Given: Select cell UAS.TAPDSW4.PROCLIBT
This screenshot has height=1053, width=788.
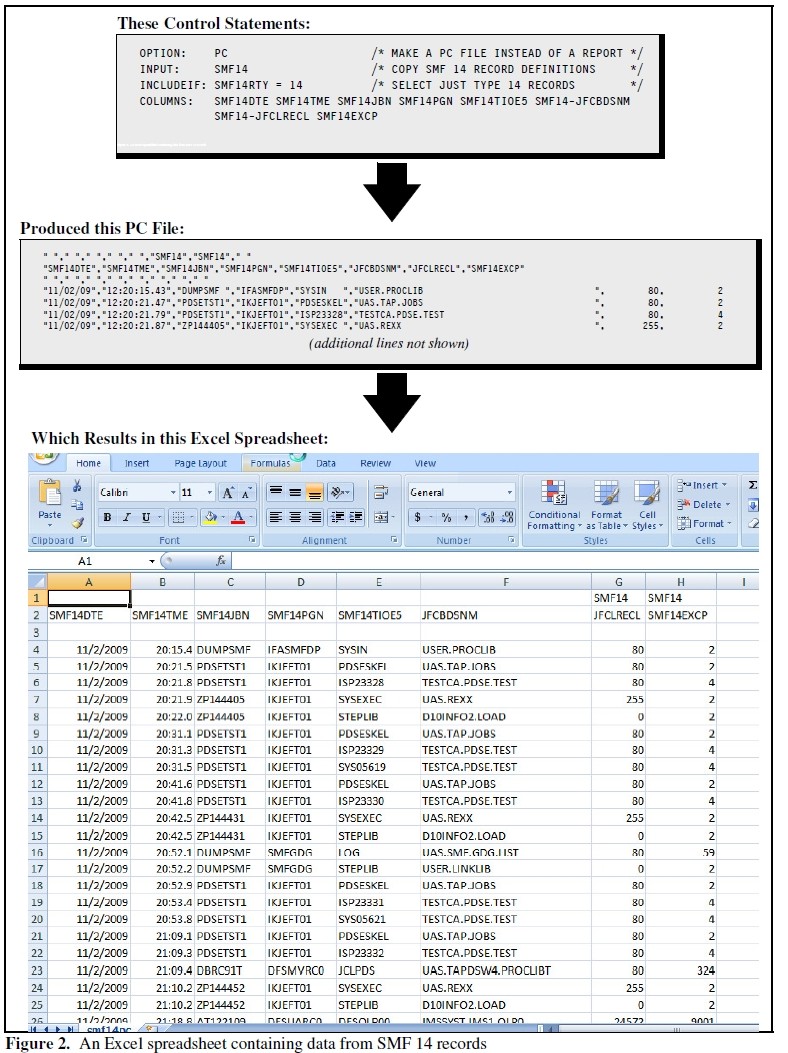Looking at the screenshot, I should (x=506, y=971).
